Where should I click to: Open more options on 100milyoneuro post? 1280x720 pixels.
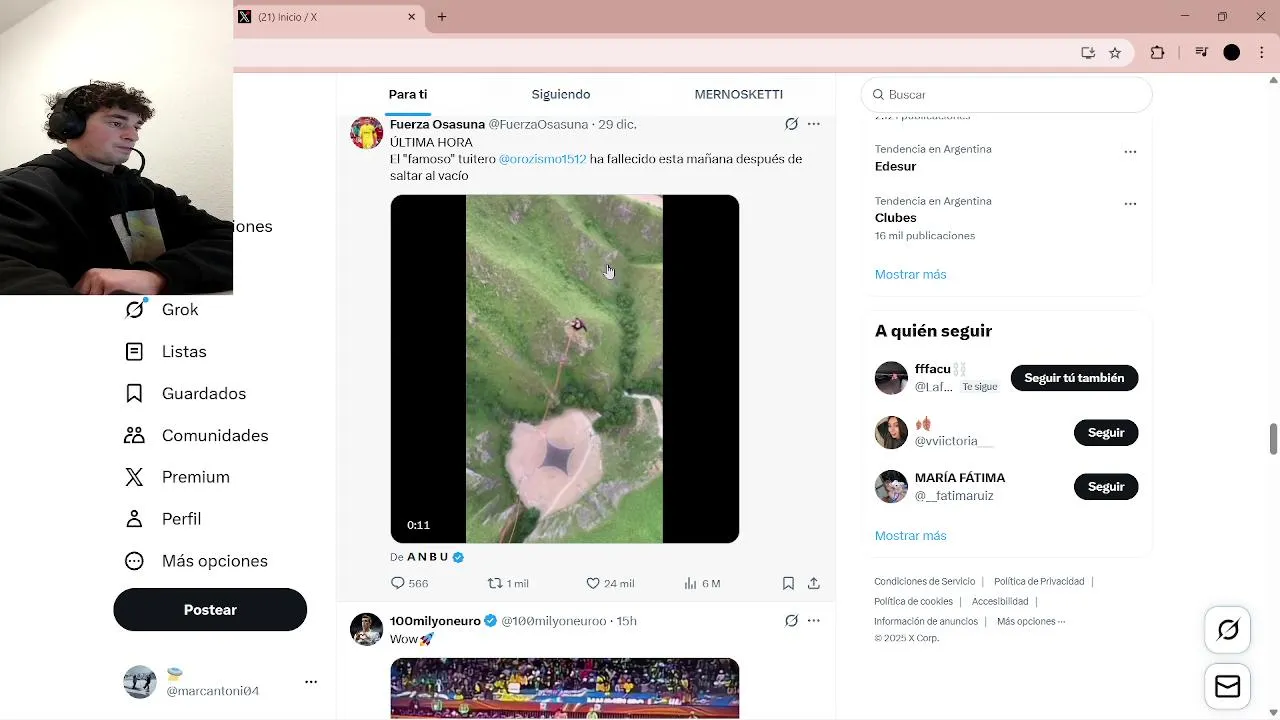(814, 621)
